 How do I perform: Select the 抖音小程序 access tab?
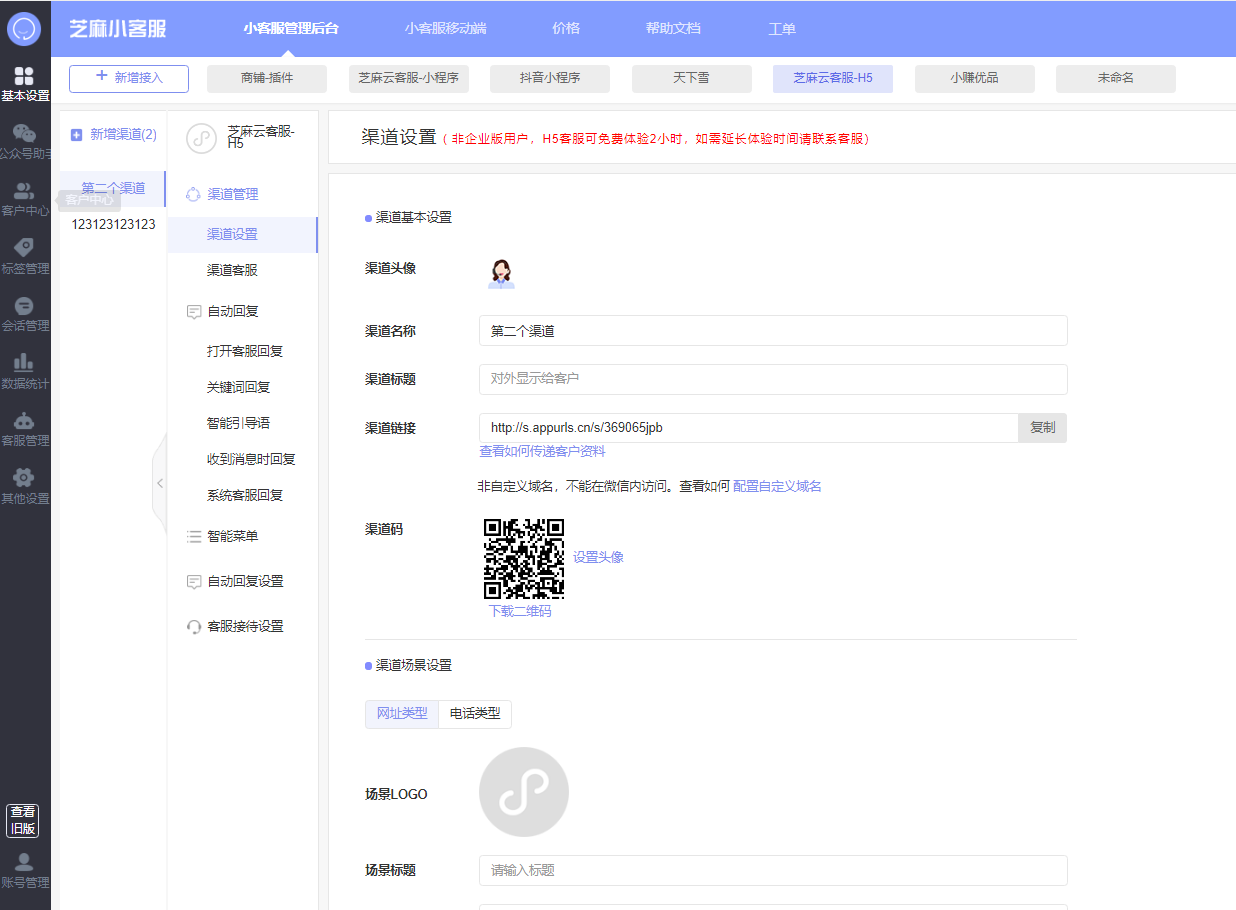tap(550, 78)
